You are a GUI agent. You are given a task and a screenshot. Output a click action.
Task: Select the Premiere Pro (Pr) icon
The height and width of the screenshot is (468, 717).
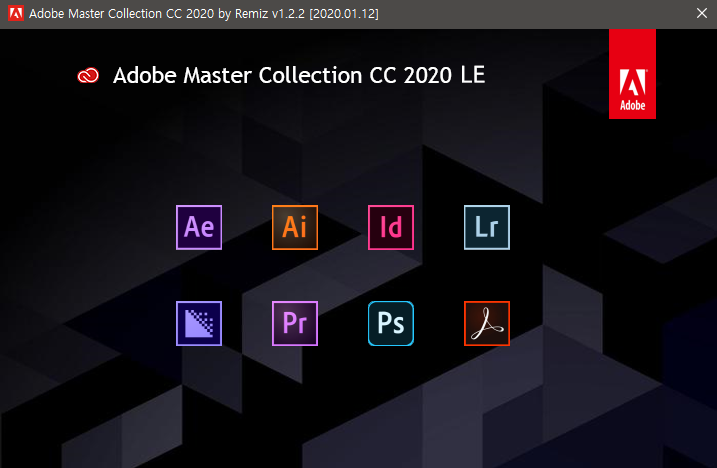tap(295, 323)
